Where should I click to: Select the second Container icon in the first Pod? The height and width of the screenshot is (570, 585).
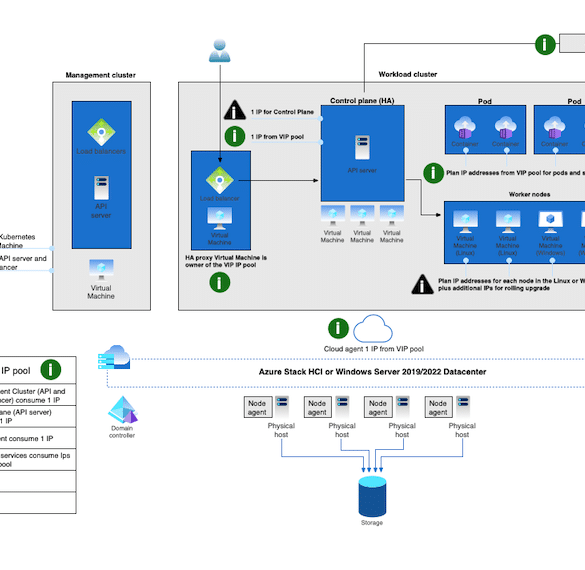tap(506, 128)
